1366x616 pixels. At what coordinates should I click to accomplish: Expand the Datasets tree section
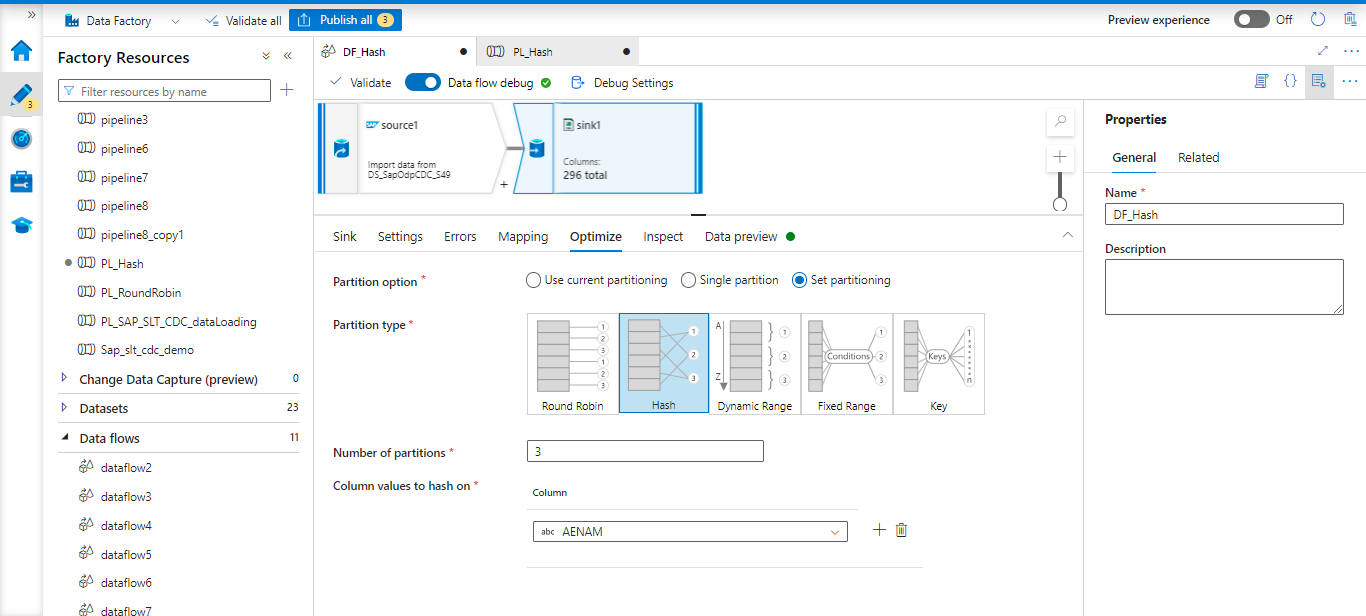tap(65, 408)
